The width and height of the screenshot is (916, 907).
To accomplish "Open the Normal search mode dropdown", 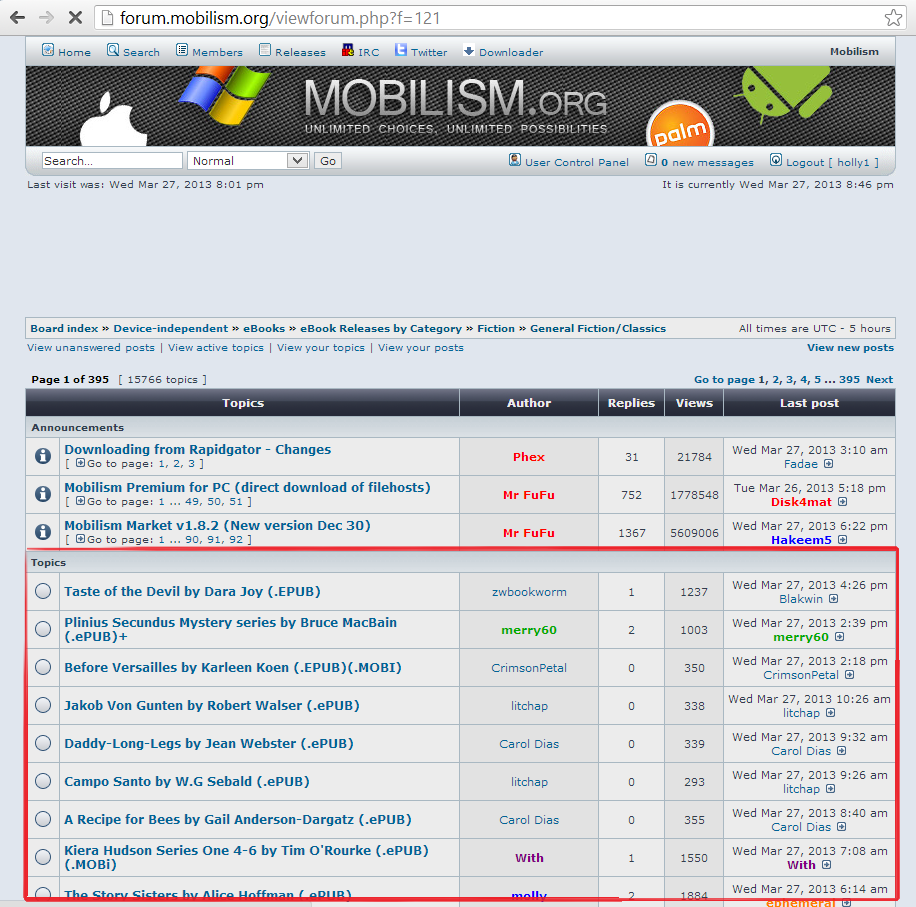I will 247,160.
